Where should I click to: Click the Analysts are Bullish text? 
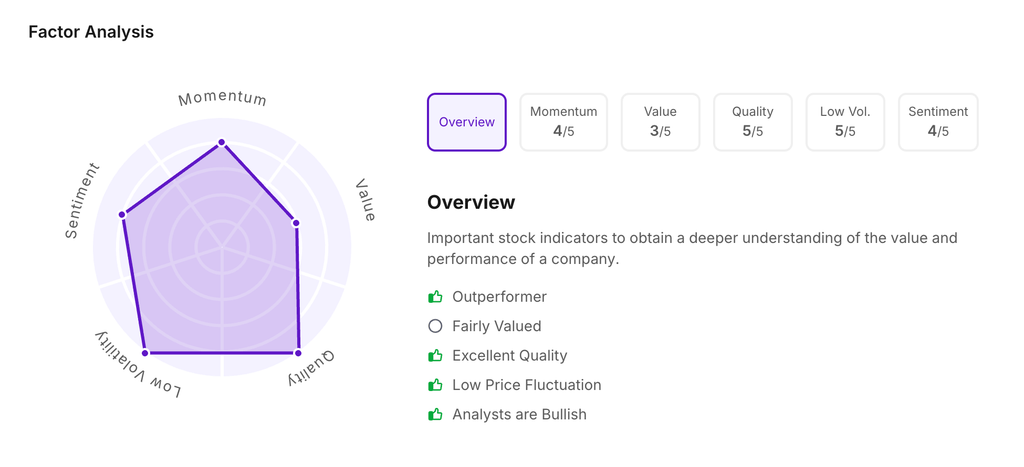pos(519,414)
